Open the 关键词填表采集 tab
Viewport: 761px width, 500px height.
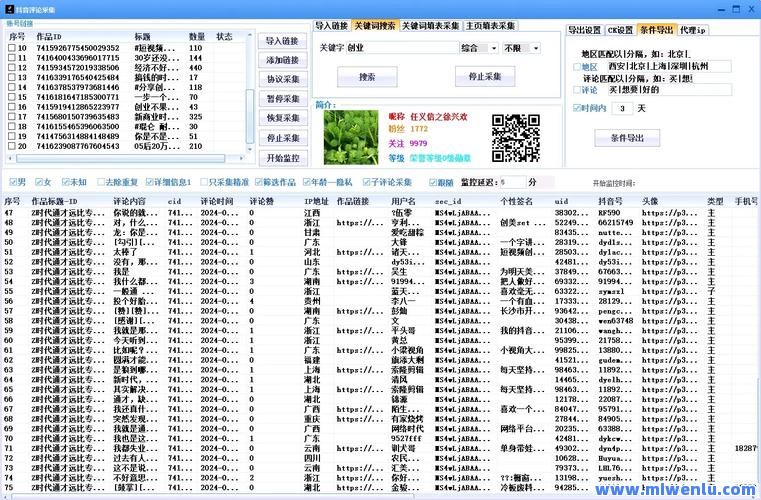[x=430, y=26]
